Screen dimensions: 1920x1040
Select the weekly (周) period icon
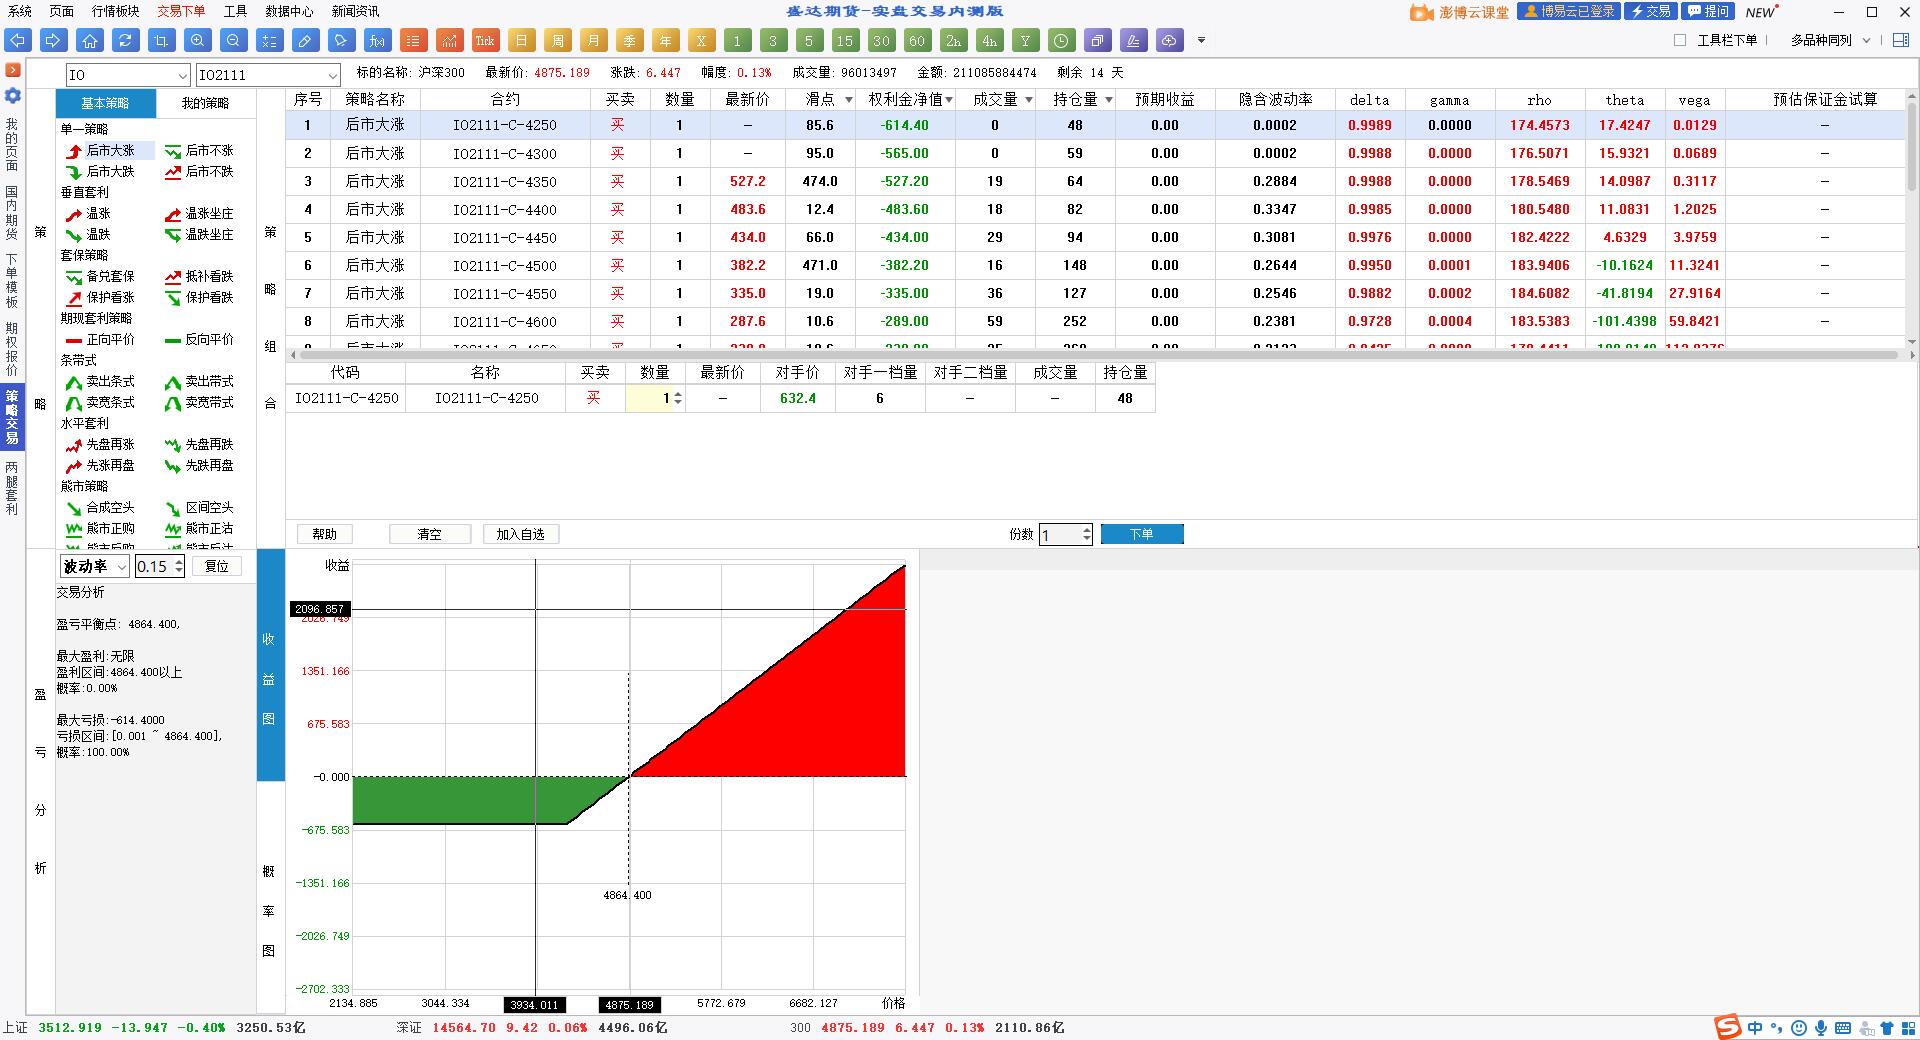tap(557, 41)
